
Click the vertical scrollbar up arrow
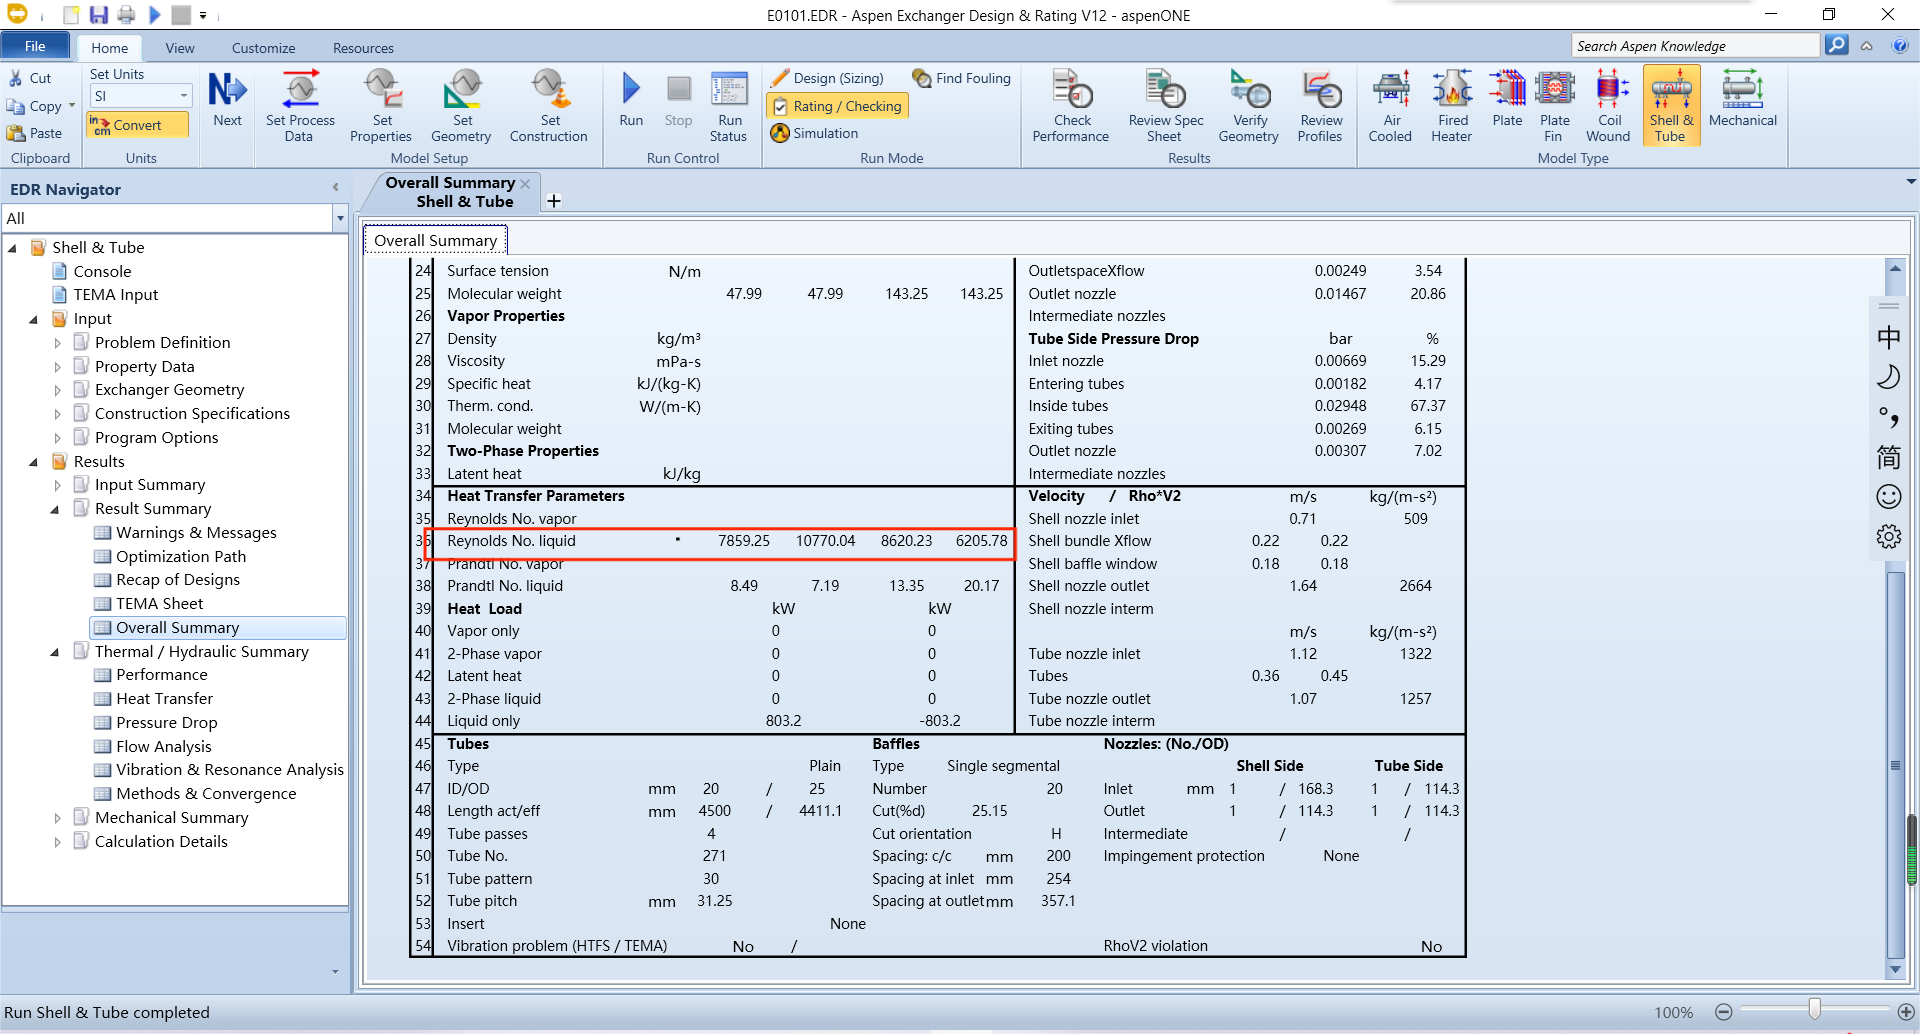point(1895,268)
